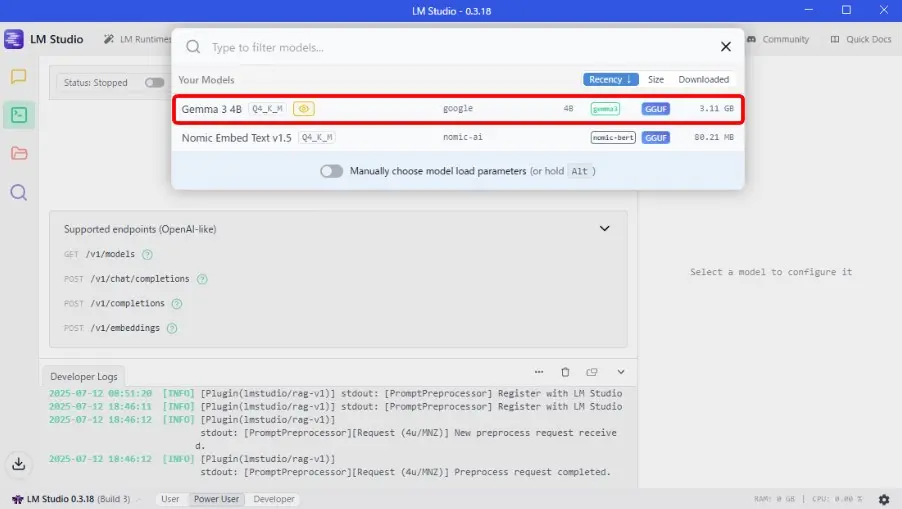Clear Developer Logs with trash icon

point(565,372)
